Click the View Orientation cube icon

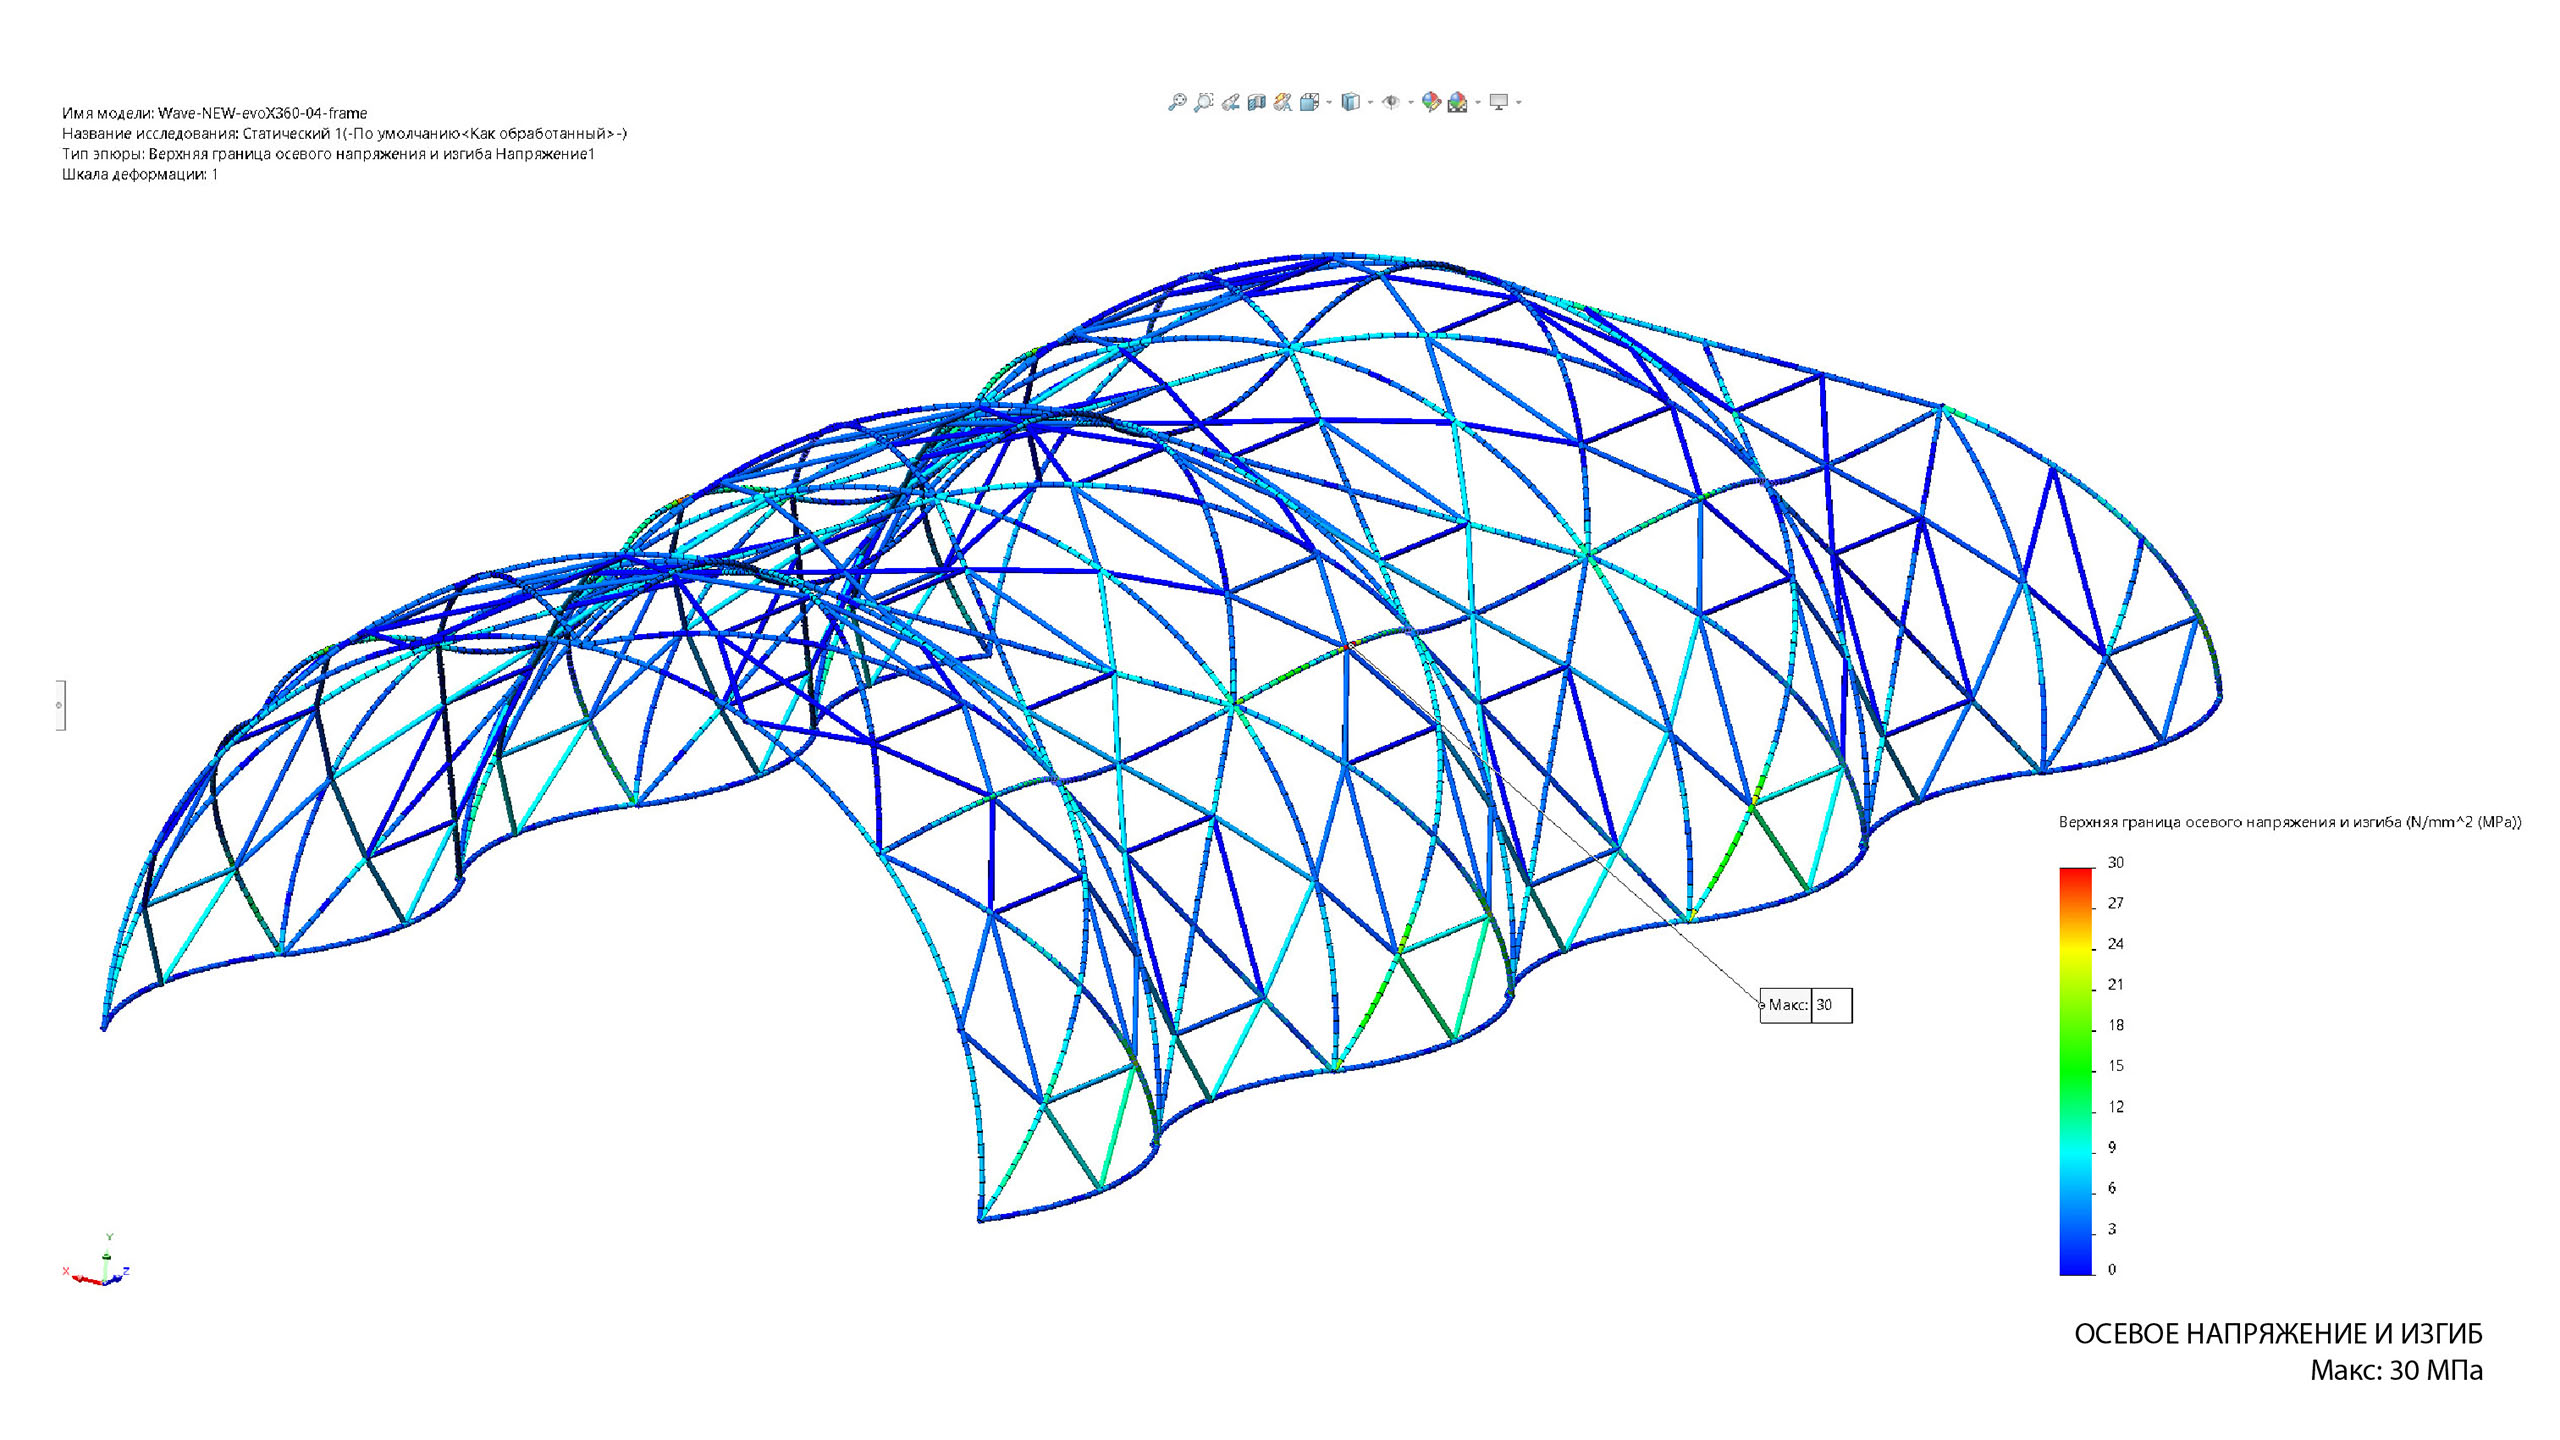click(1309, 102)
